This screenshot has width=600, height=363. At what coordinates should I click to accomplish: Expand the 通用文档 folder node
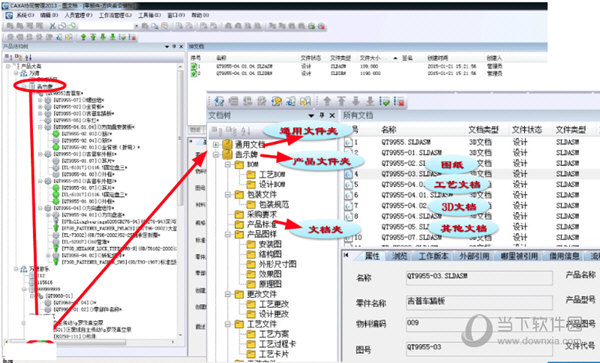point(216,145)
